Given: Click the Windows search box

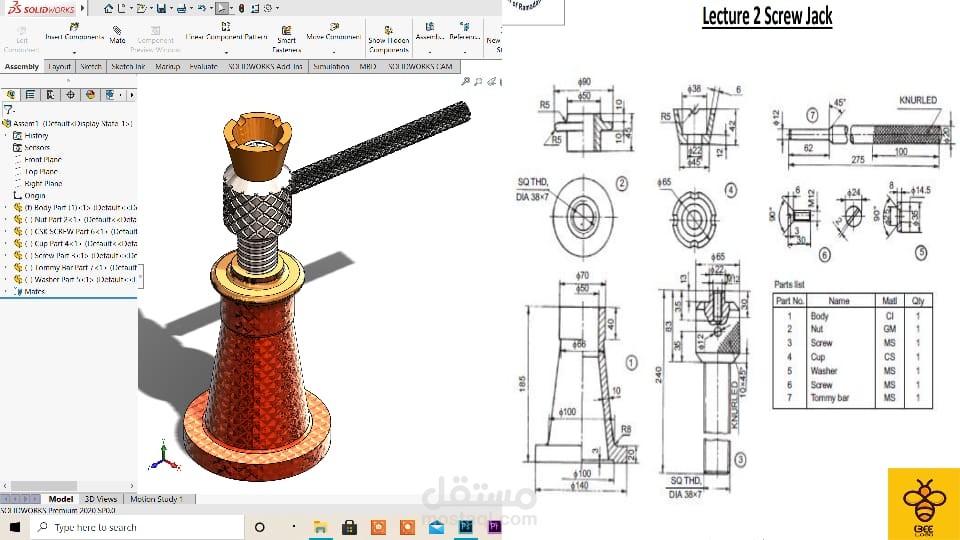Looking at the screenshot, I should (138, 527).
